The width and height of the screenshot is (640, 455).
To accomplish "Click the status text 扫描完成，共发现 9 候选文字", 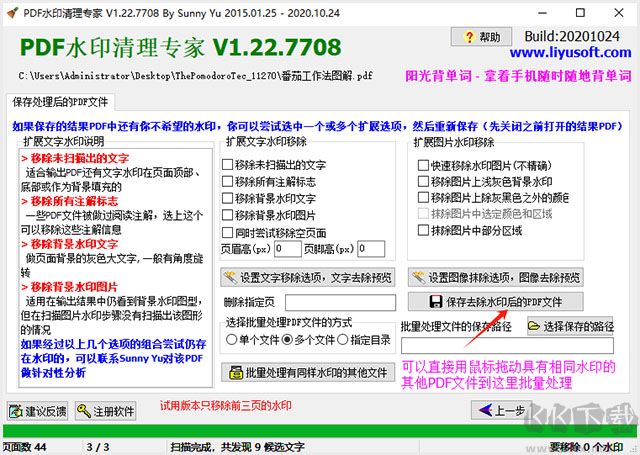I will (238, 447).
